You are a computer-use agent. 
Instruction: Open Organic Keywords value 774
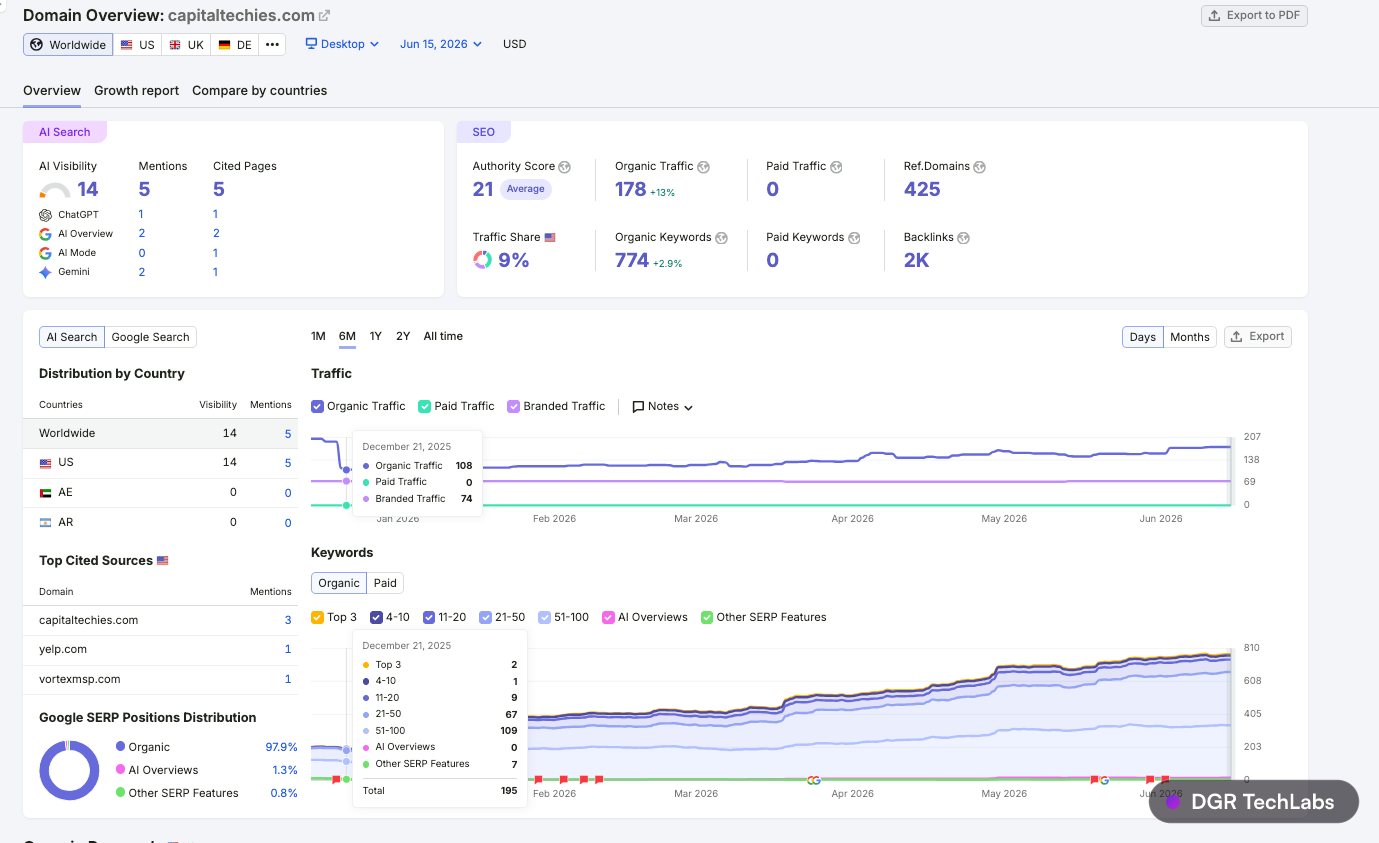(x=632, y=260)
